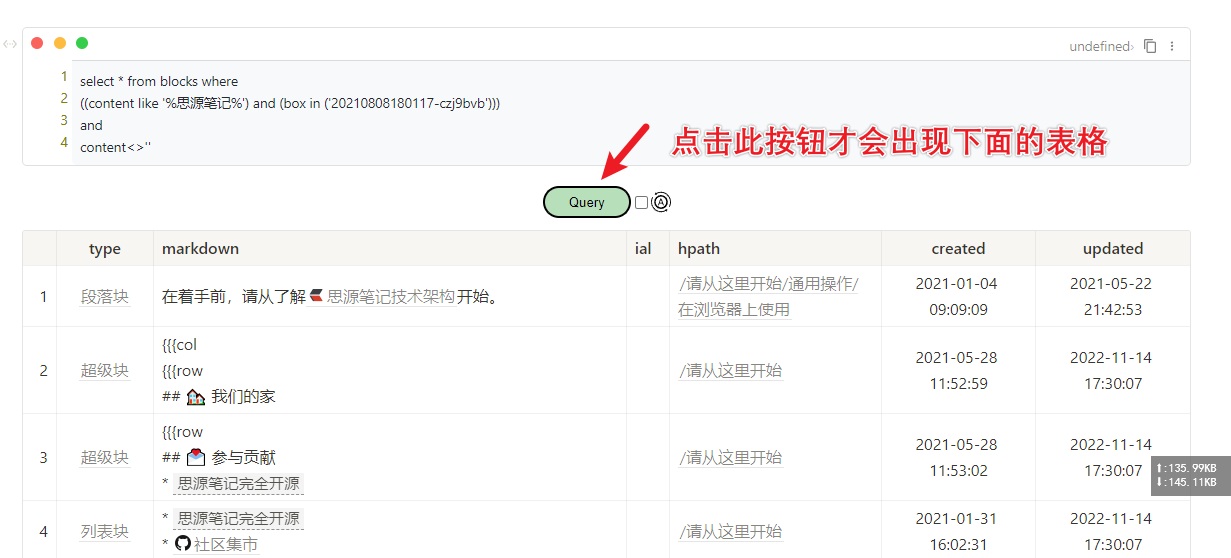Tick the checkbox next to Query
This screenshot has height=558, width=1231.
click(x=641, y=202)
